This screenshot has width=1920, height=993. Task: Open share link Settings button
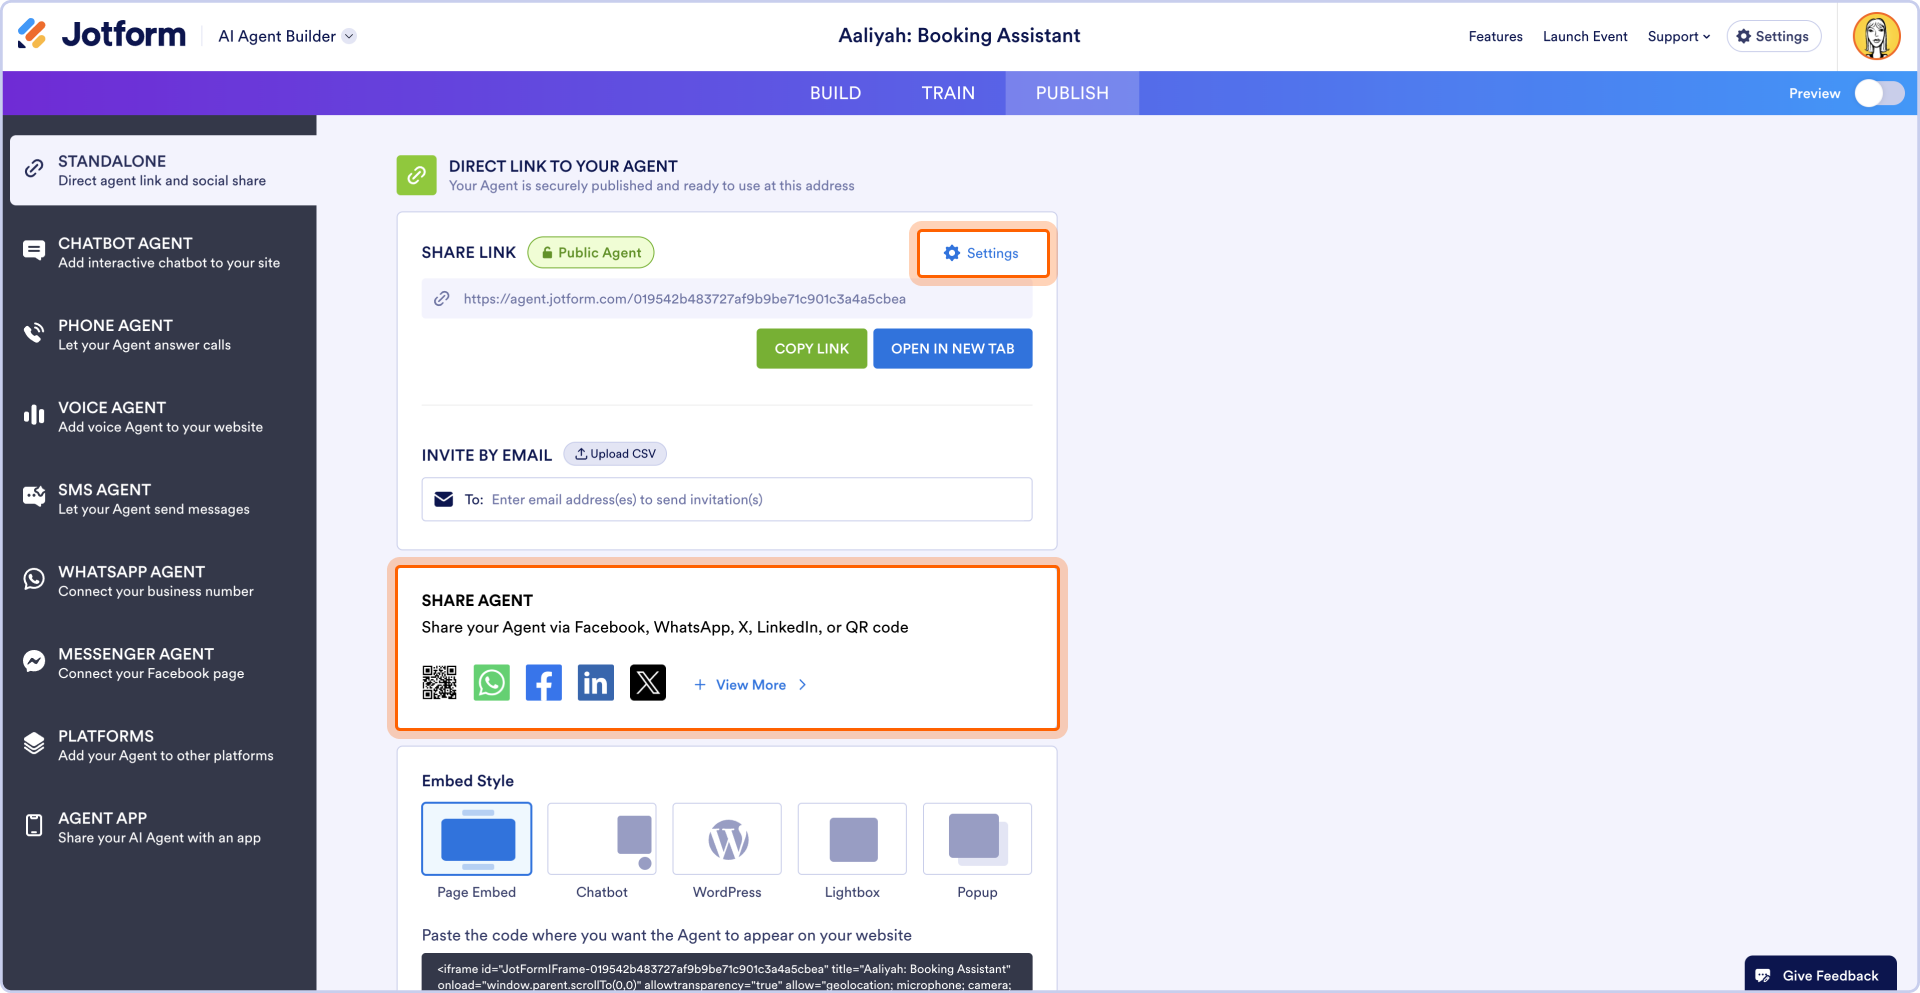pos(983,253)
